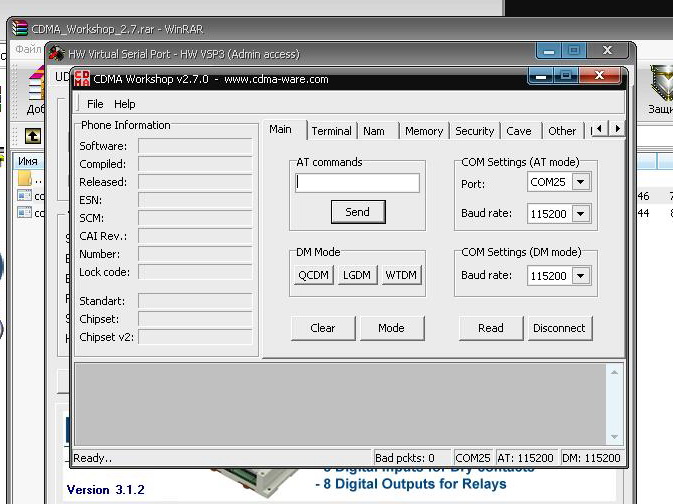
Task: Close the HW Virtual Serial Port window
Action: pyautogui.click(x=607, y=51)
